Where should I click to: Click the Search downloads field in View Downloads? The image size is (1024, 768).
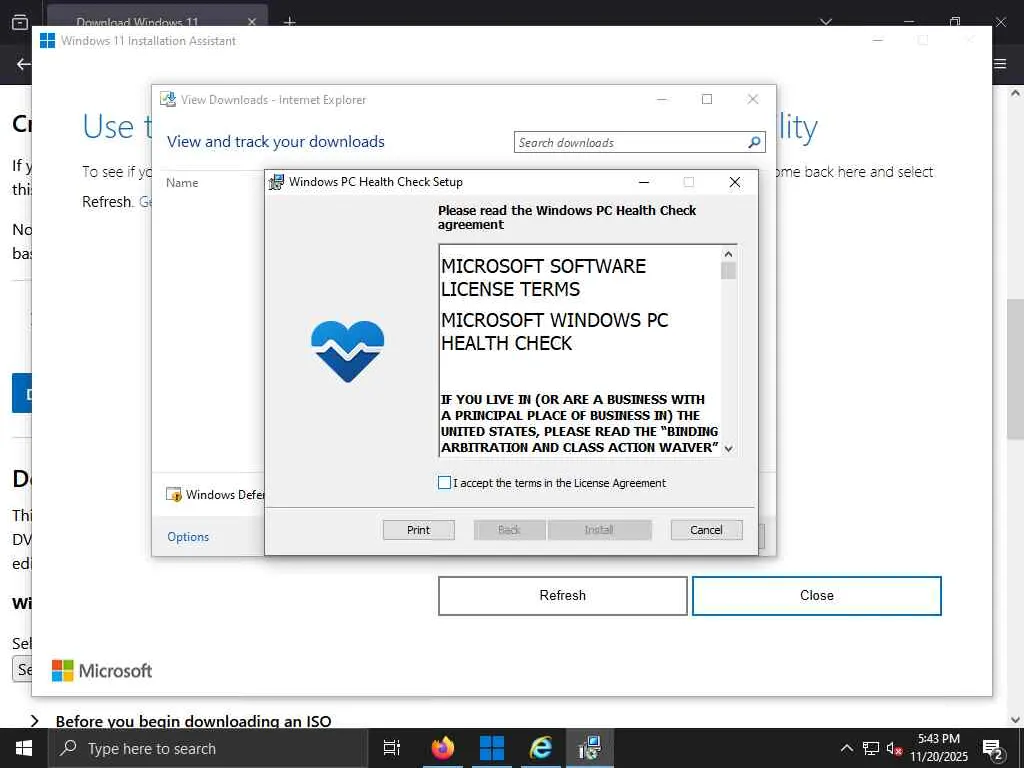(639, 142)
